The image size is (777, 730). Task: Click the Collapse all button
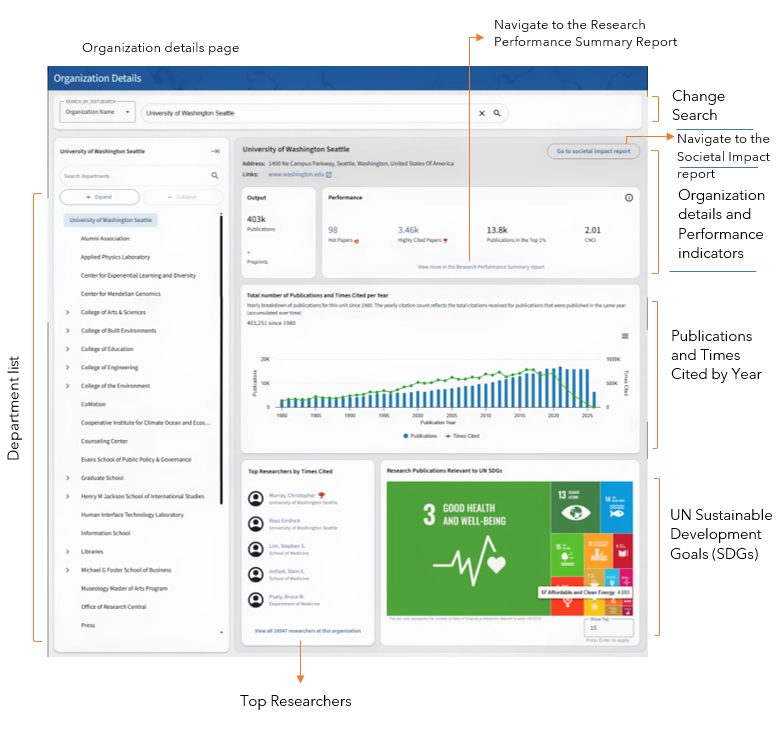click(182, 197)
